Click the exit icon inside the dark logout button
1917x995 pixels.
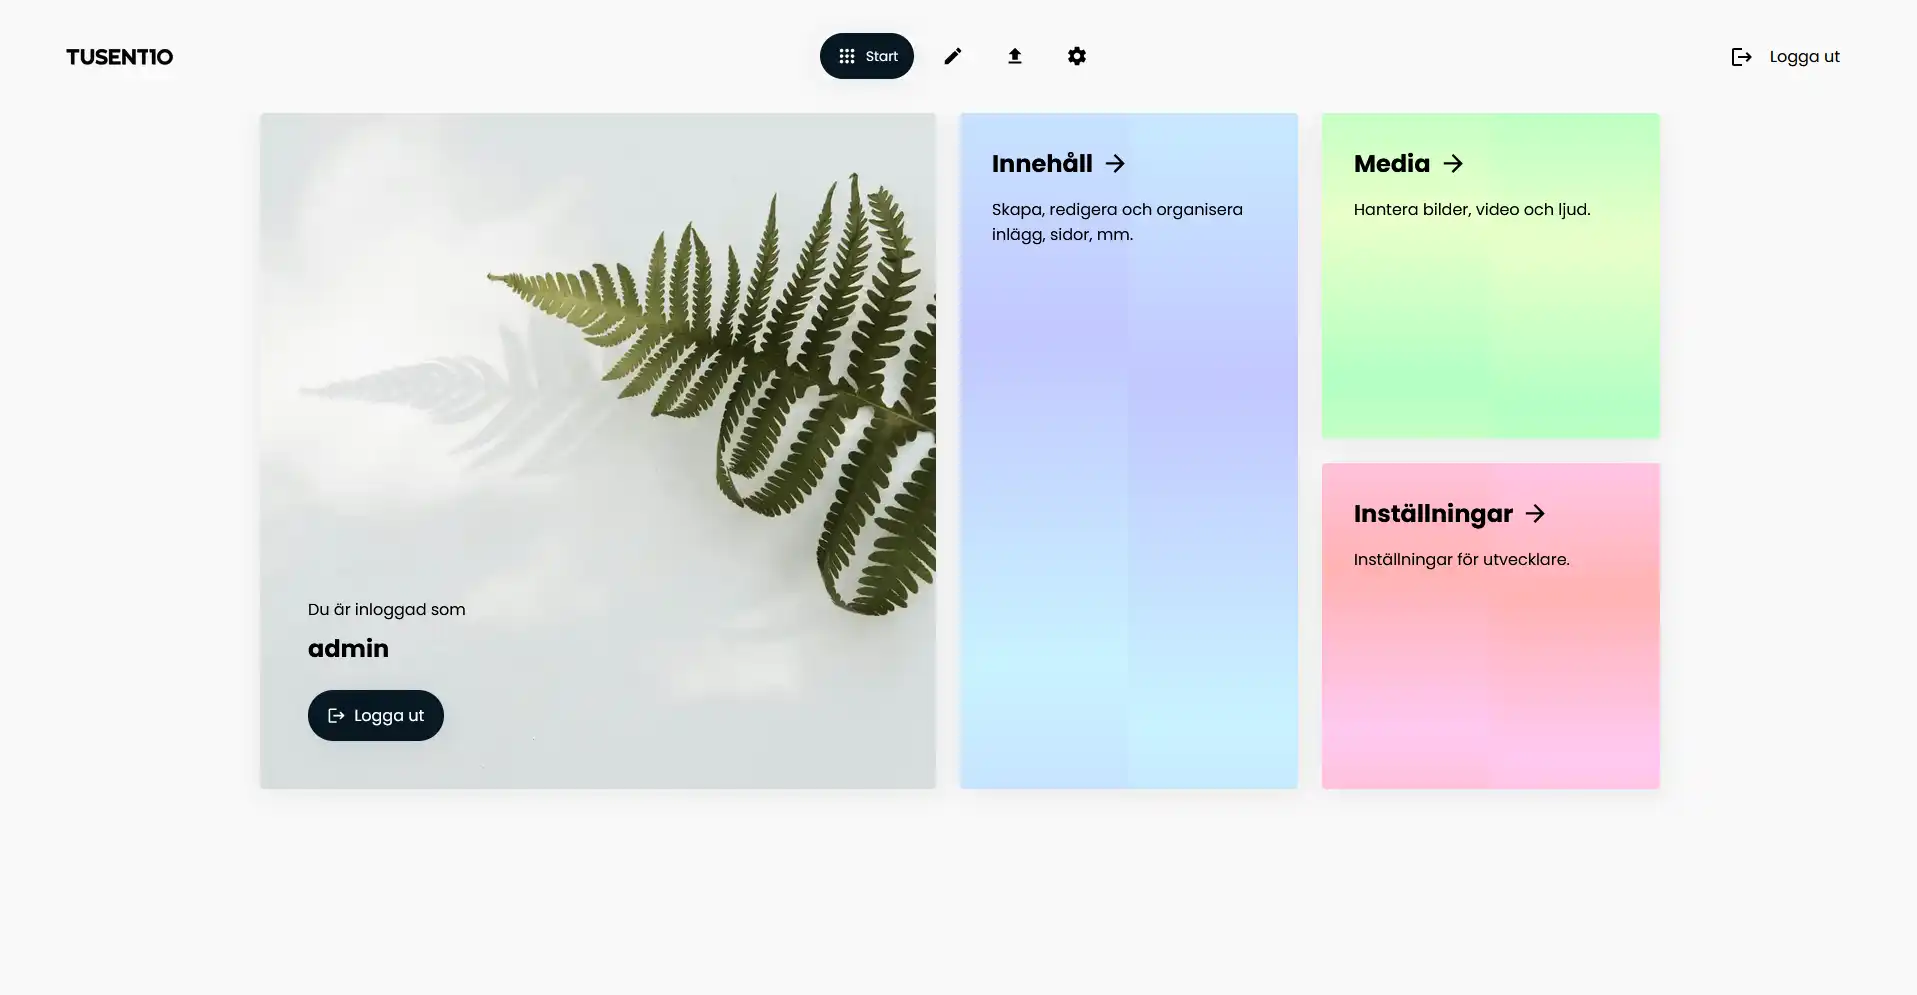coord(336,716)
